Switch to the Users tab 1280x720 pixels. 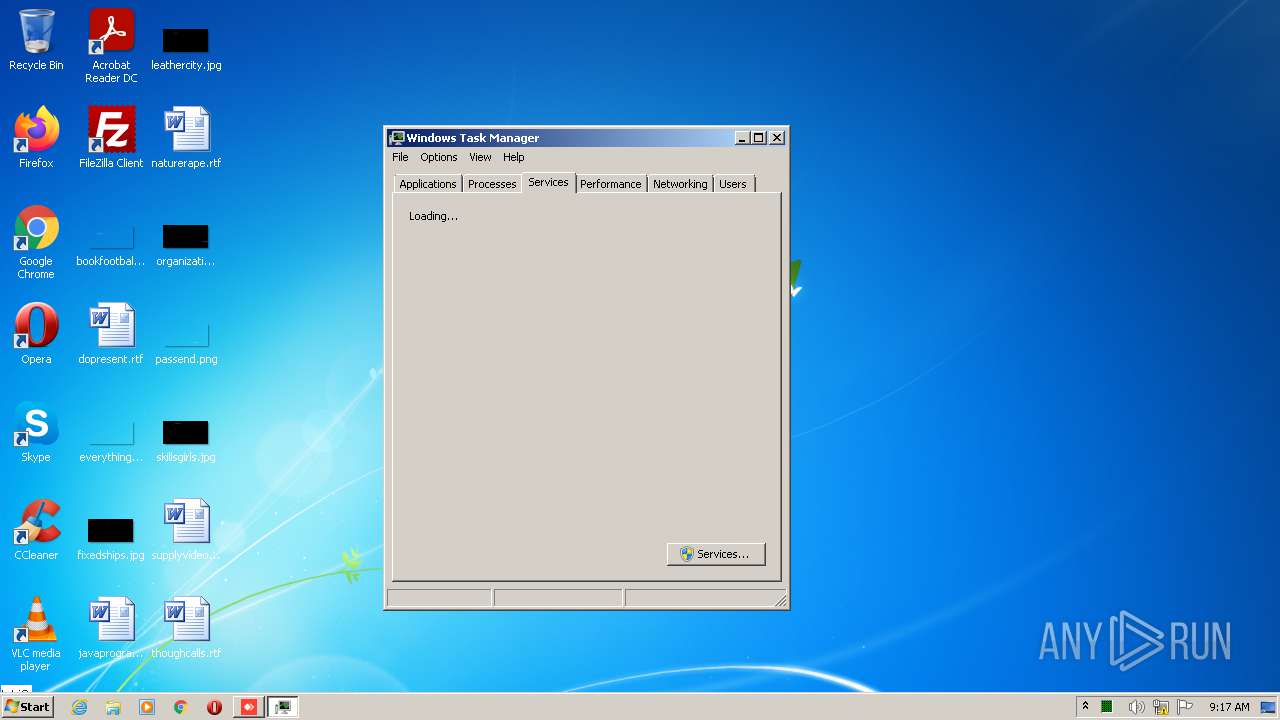click(x=732, y=184)
